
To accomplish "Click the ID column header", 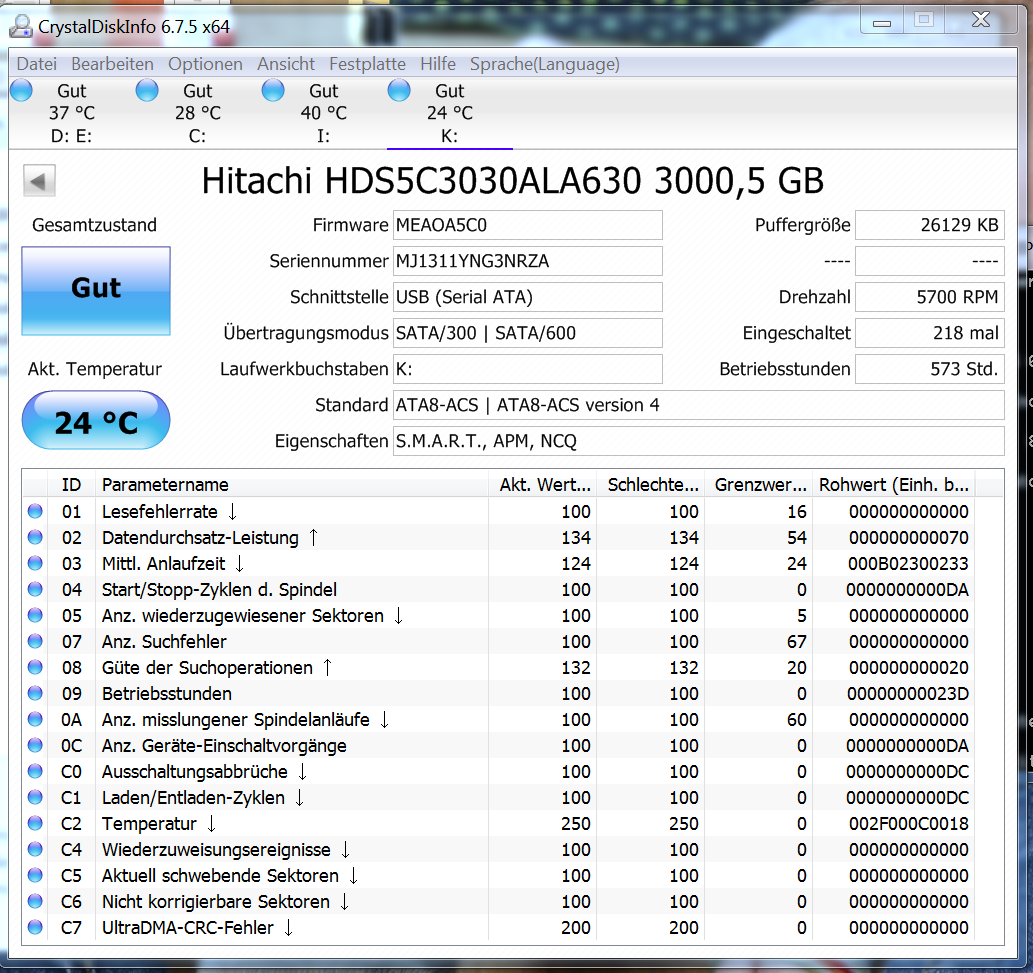I will coord(71,485).
